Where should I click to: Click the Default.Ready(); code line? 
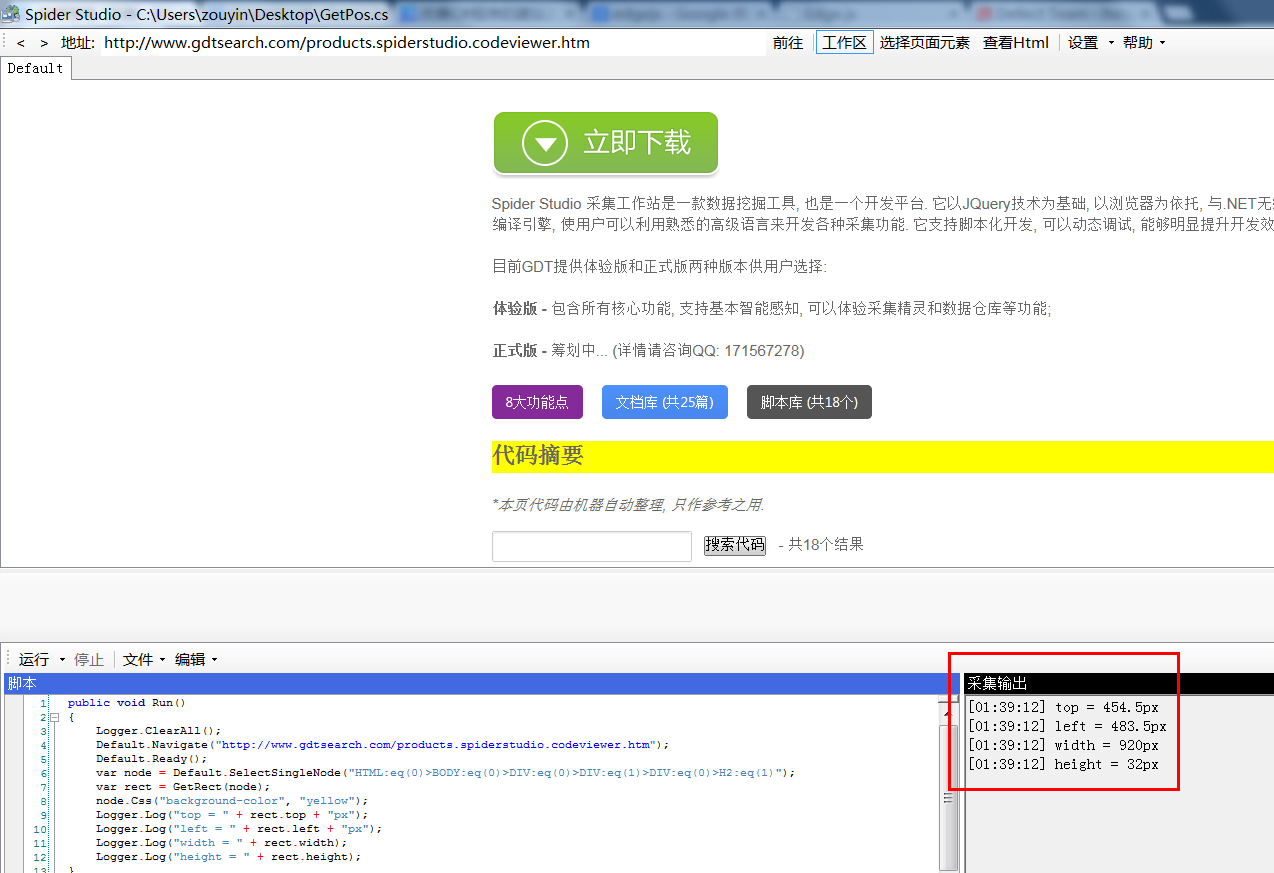coord(151,759)
